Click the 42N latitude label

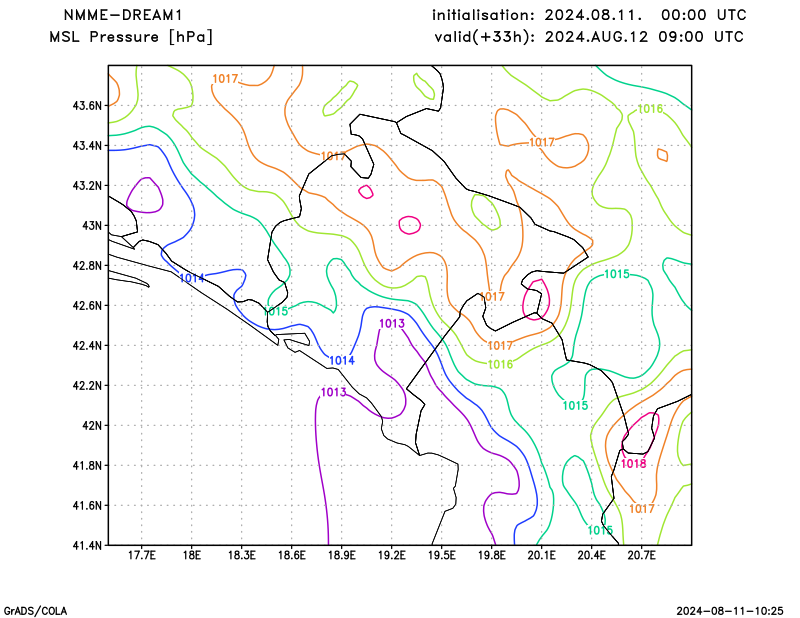point(92,426)
